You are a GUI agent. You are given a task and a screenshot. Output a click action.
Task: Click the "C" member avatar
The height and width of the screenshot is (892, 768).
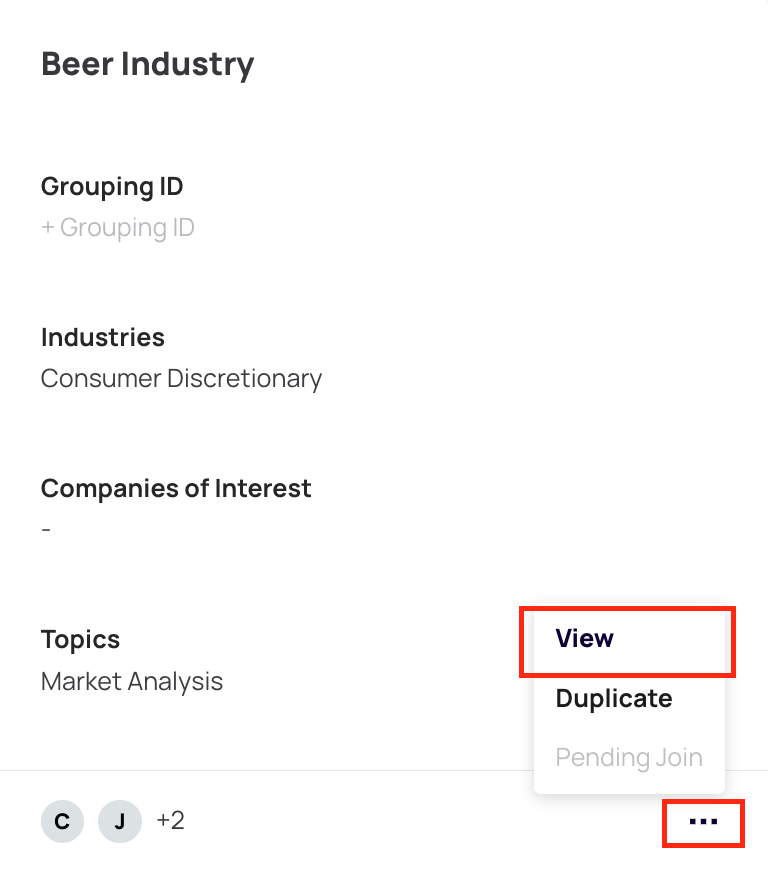pos(62,822)
